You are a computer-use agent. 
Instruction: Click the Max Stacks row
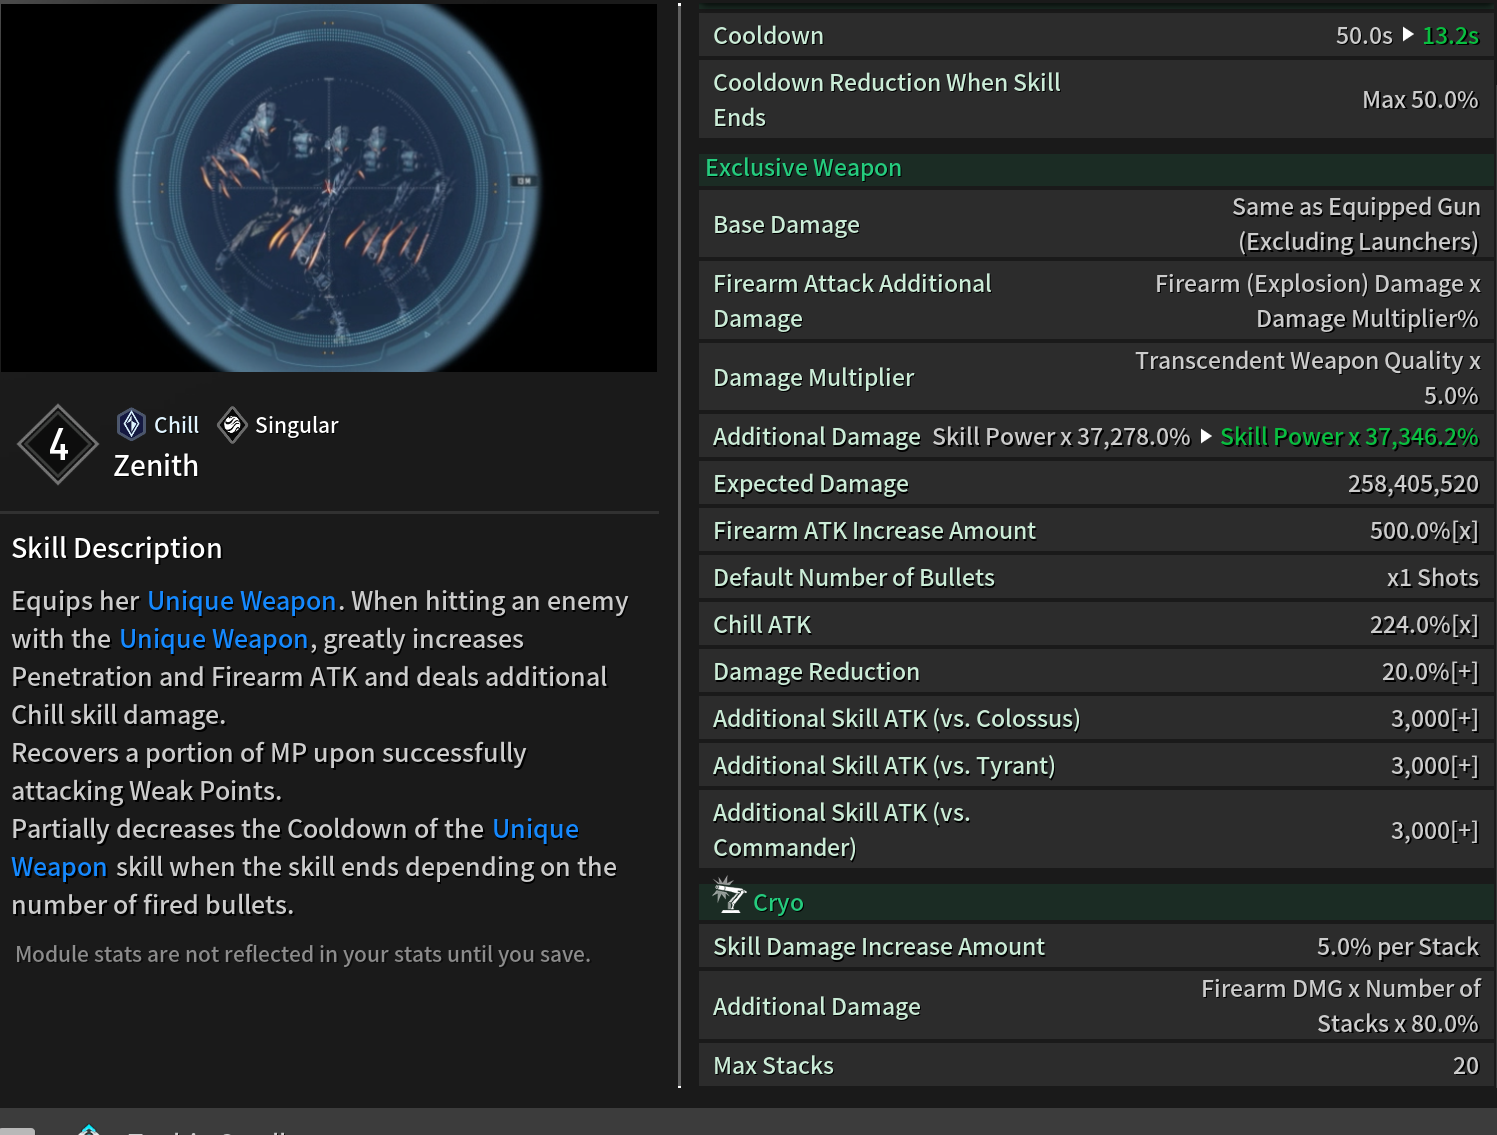coord(1096,1066)
